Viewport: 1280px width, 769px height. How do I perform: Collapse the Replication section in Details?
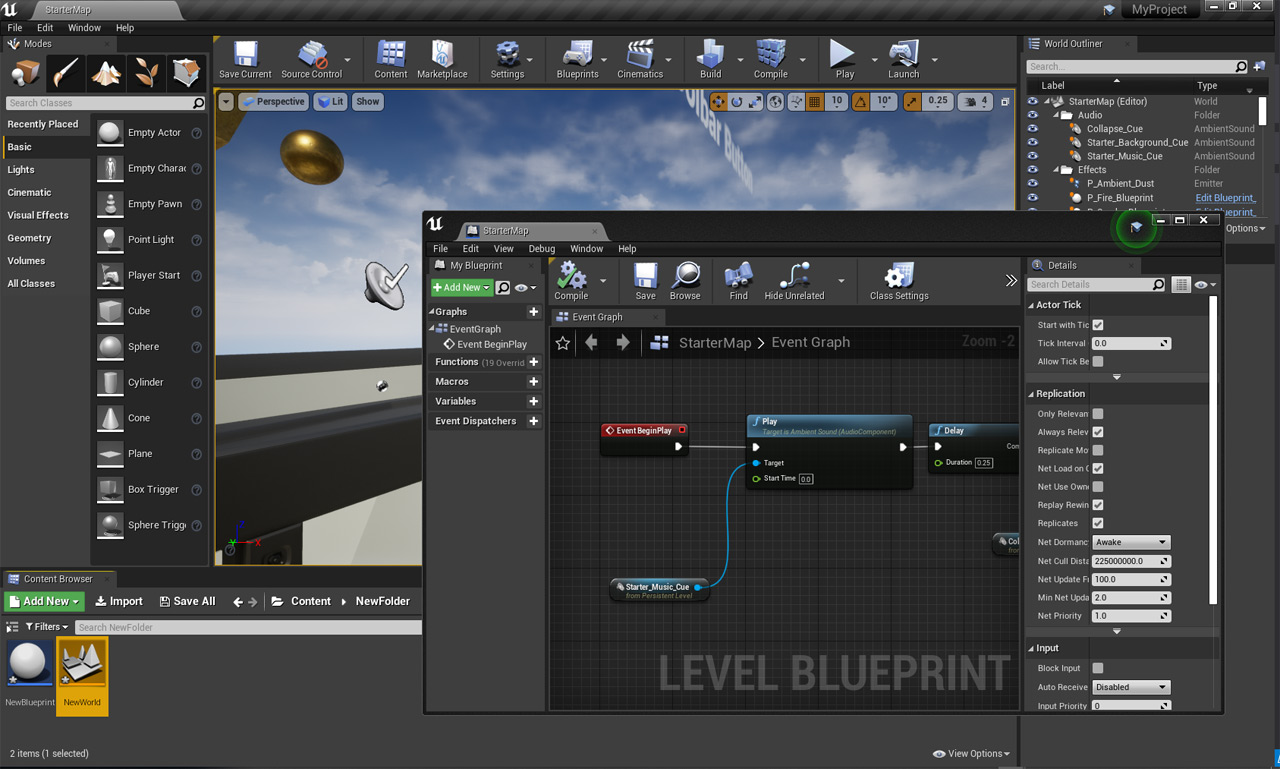1032,394
